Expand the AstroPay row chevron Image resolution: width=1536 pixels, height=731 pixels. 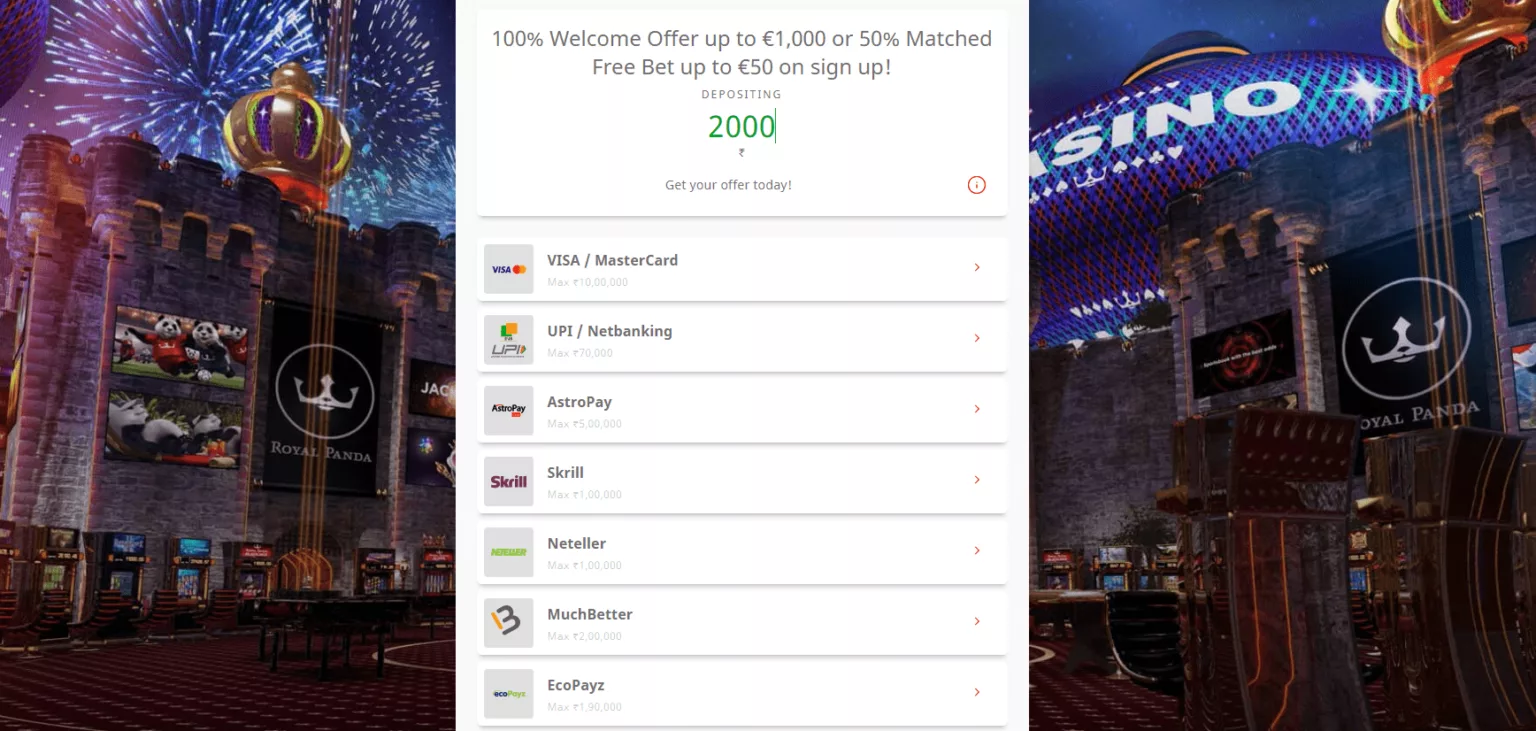(x=977, y=409)
